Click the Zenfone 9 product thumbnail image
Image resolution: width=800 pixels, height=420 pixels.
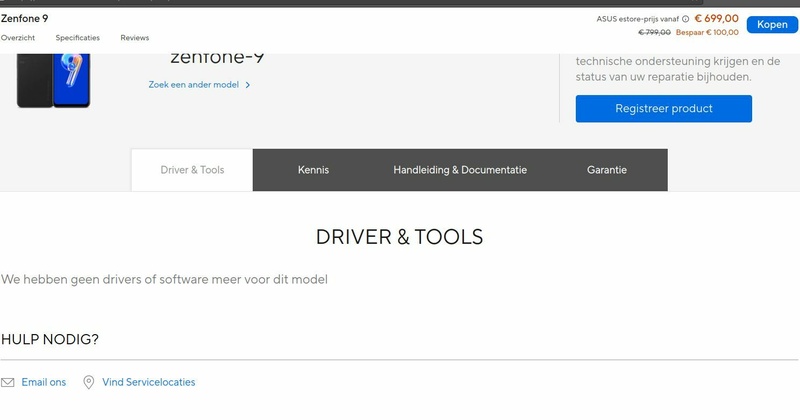[x=54, y=80]
